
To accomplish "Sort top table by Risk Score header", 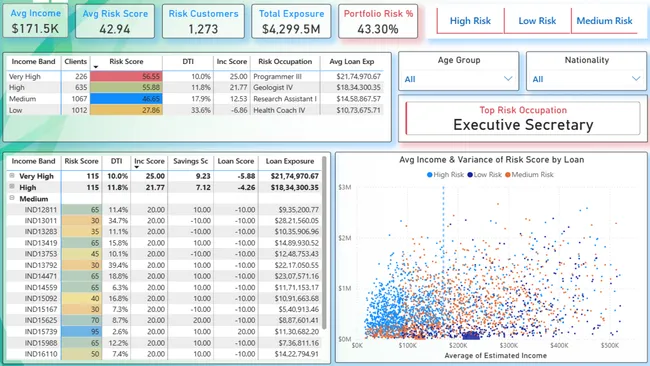I will point(126,61).
